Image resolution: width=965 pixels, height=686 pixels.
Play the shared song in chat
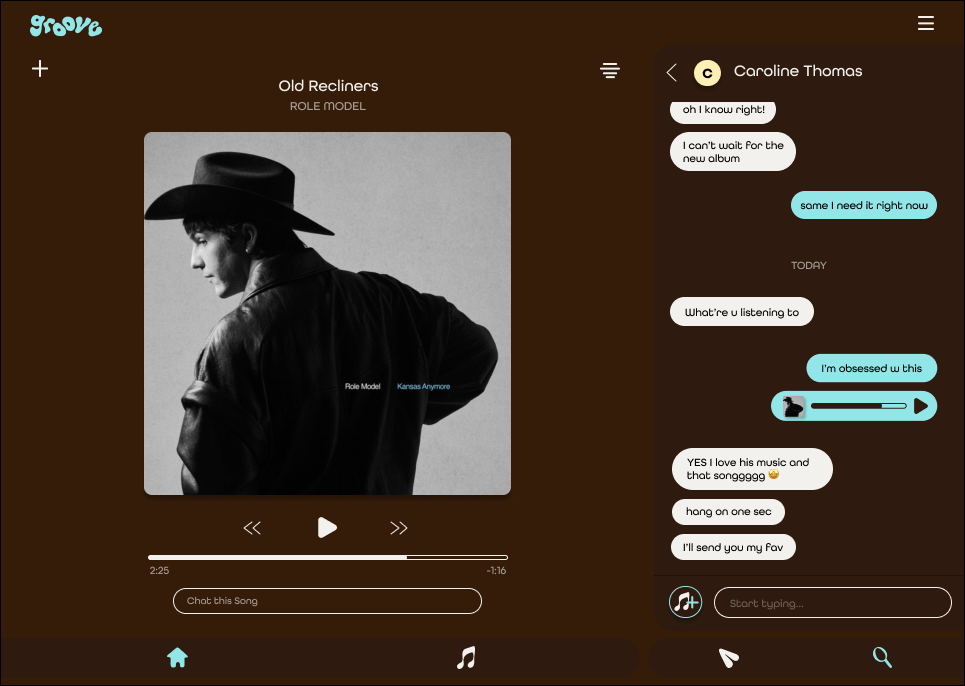coord(921,406)
